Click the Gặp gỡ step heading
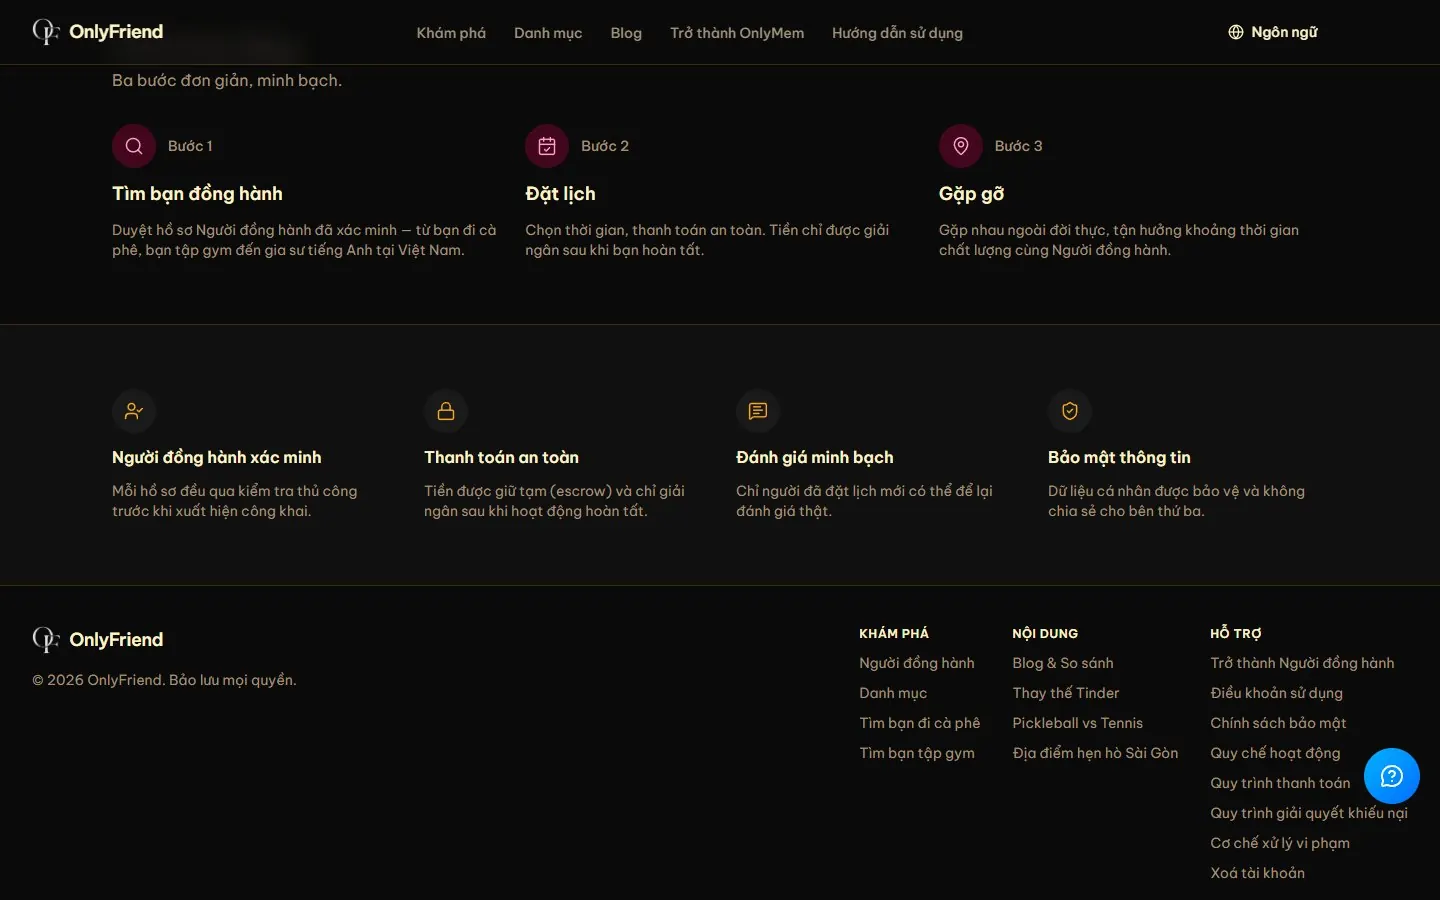The width and height of the screenshot is (1440, 900). (x=971, y=194)
